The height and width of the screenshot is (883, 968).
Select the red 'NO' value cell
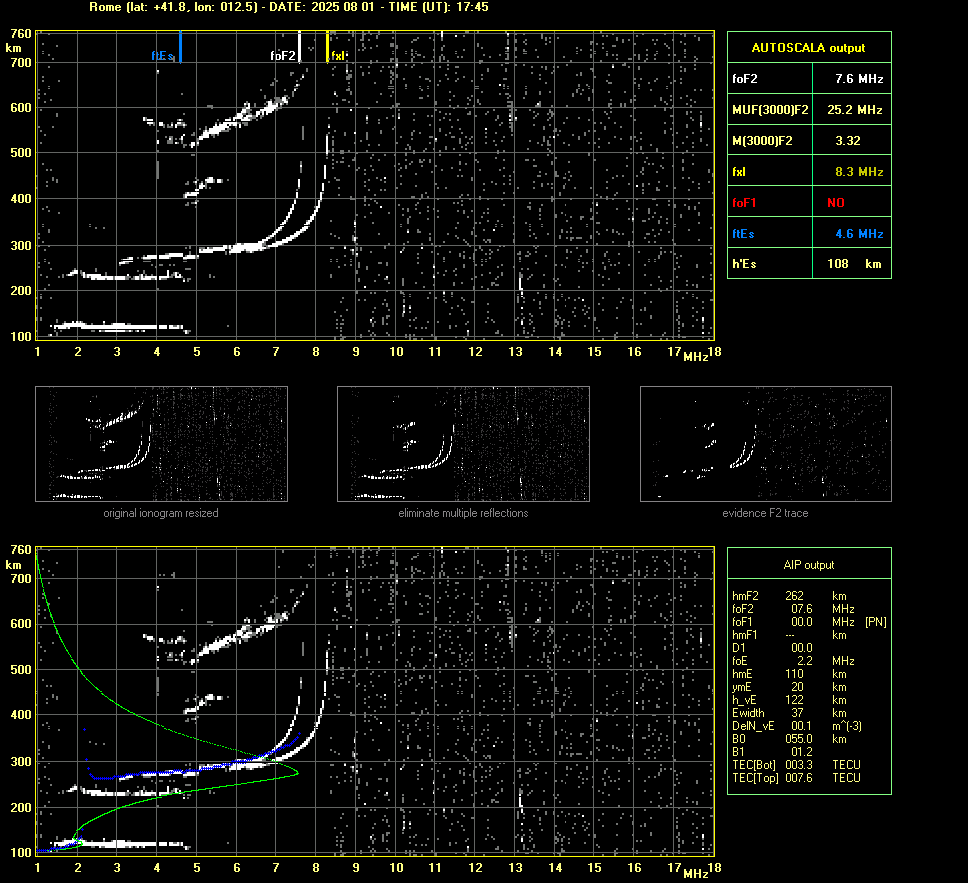click(x=852, y=203)
